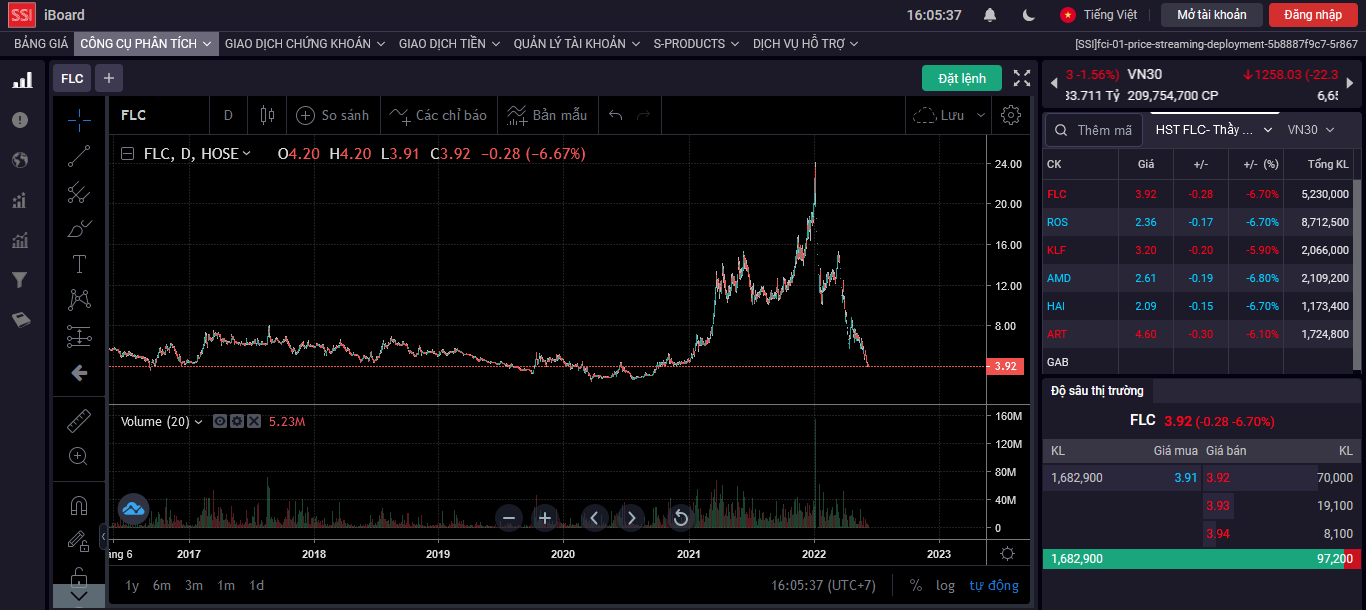Select the trend line drawing tool
The image size is (1366, 610).
coord(79,156)
